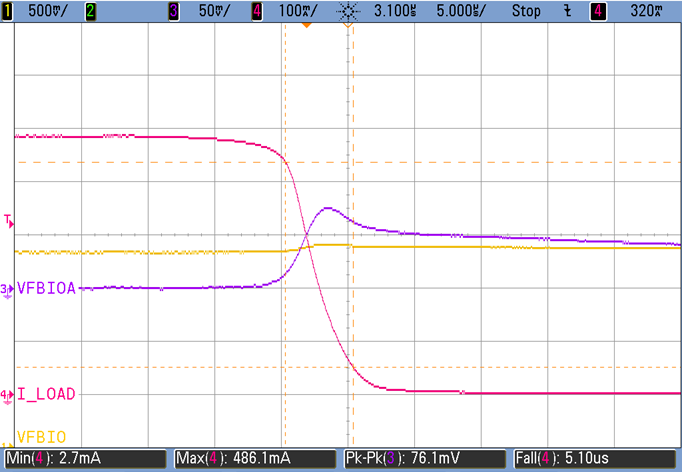Click the channel 3 ground level marker
Screen dimensions: 682x472
7,291
